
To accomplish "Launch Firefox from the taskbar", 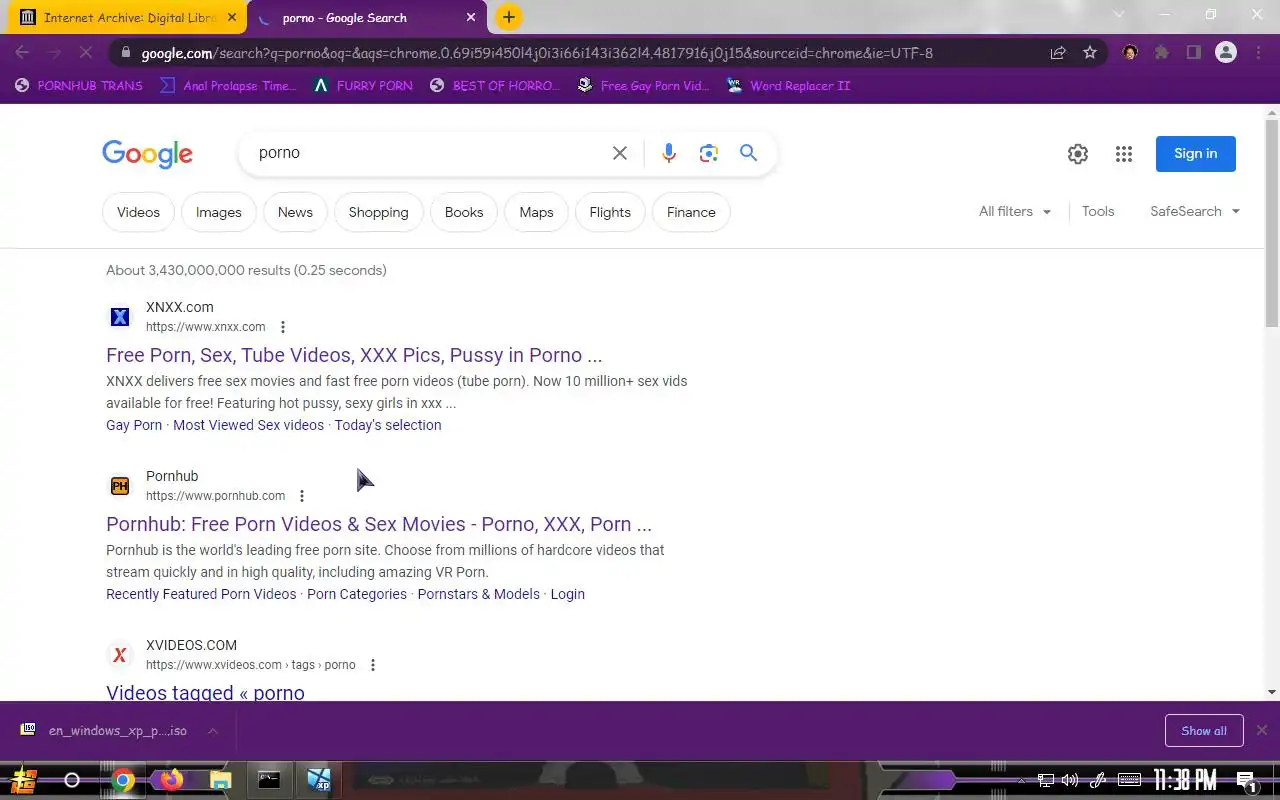I will (171, 780).
